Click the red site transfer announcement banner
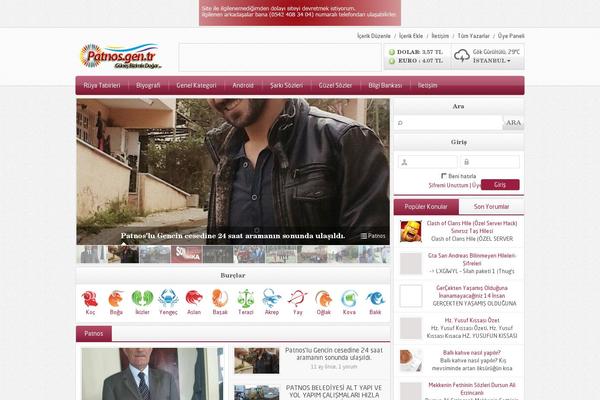Viewport: 600px width, 400px height. (300, 13)
